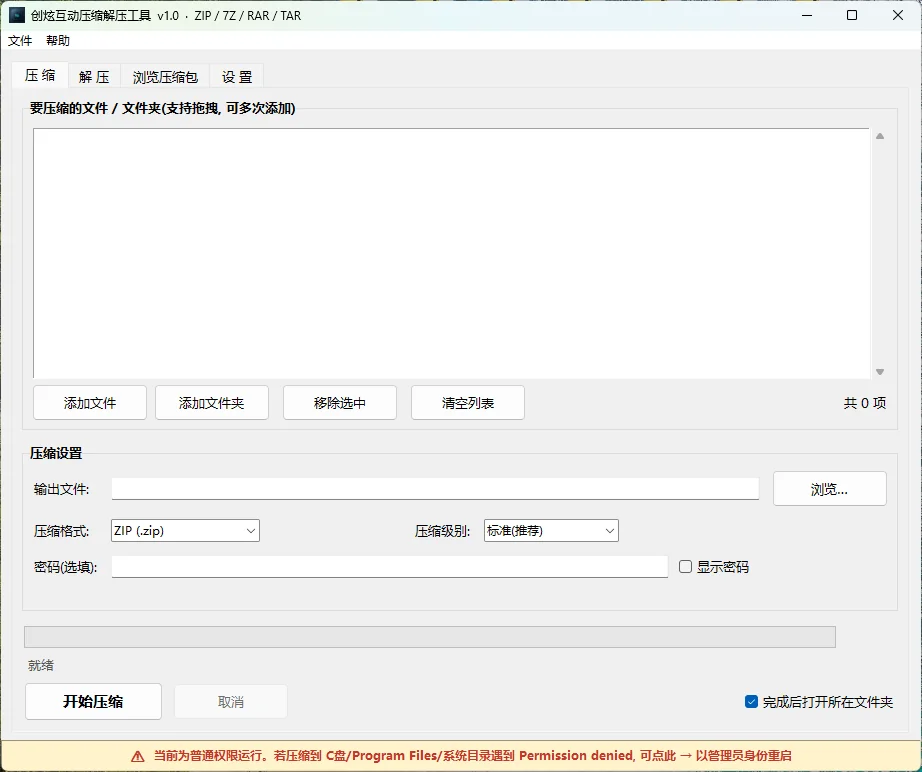Screen dimensions: 922x772
Task: Click the warning triangle icon in bottom banner
Action: pos(138,756)
